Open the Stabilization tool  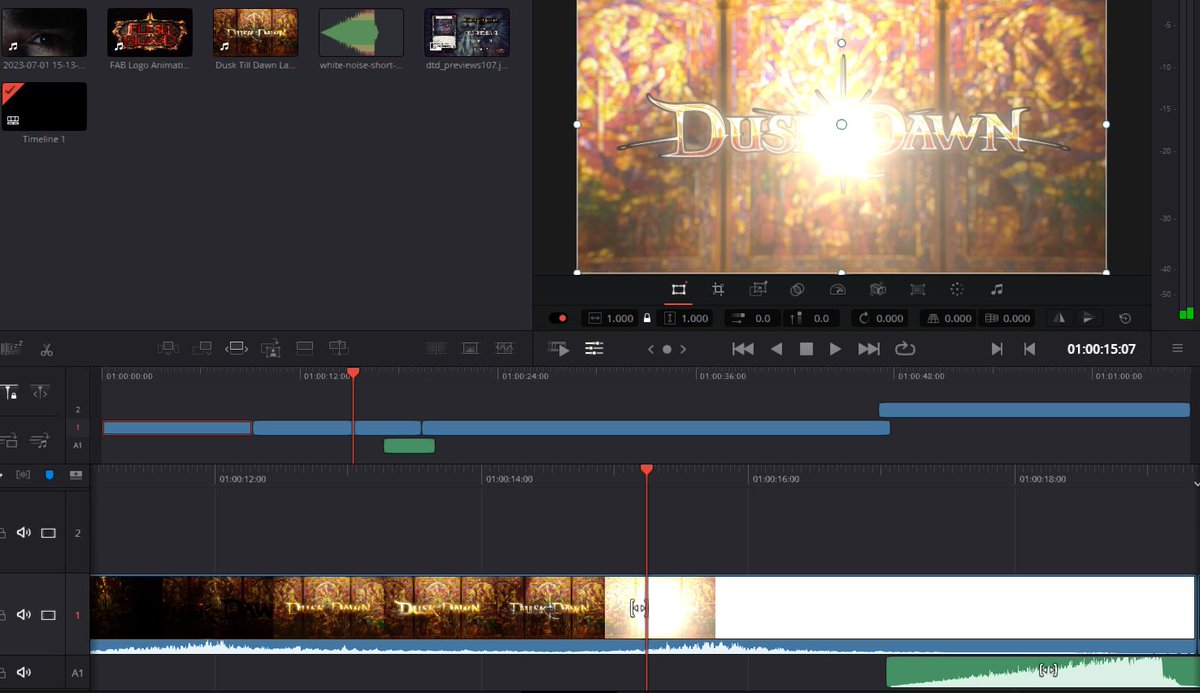[x=877, y=289]
